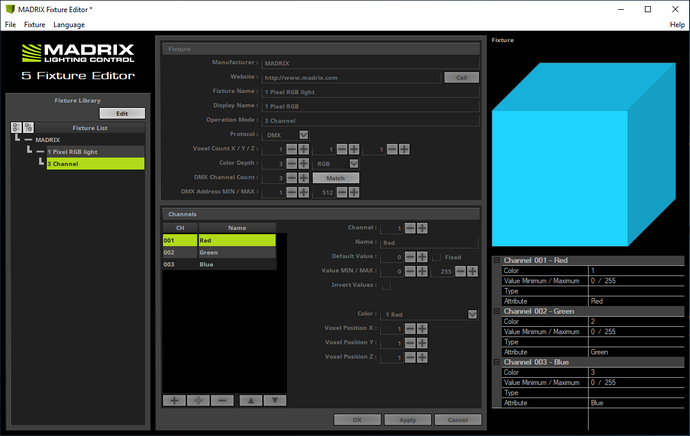Collapse the MADRIX tree node
This screenshot has height=436, width=690.
point(28,139)
